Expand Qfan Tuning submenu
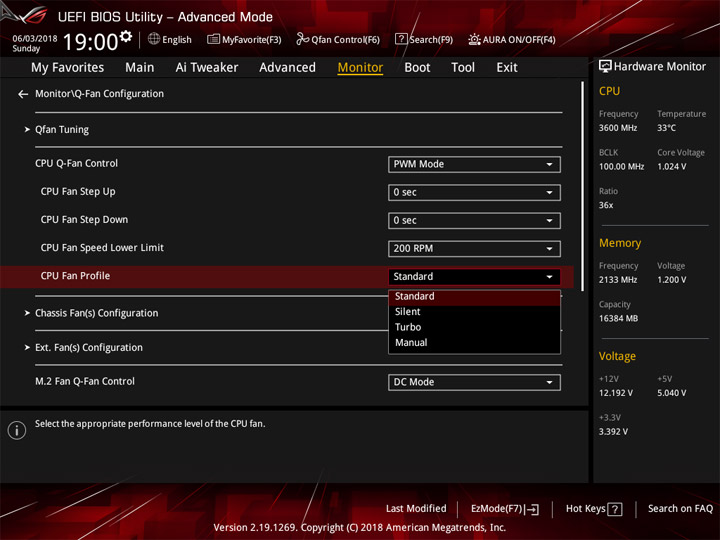The width and height of the screenshot is (720, 540). (62, 129)
